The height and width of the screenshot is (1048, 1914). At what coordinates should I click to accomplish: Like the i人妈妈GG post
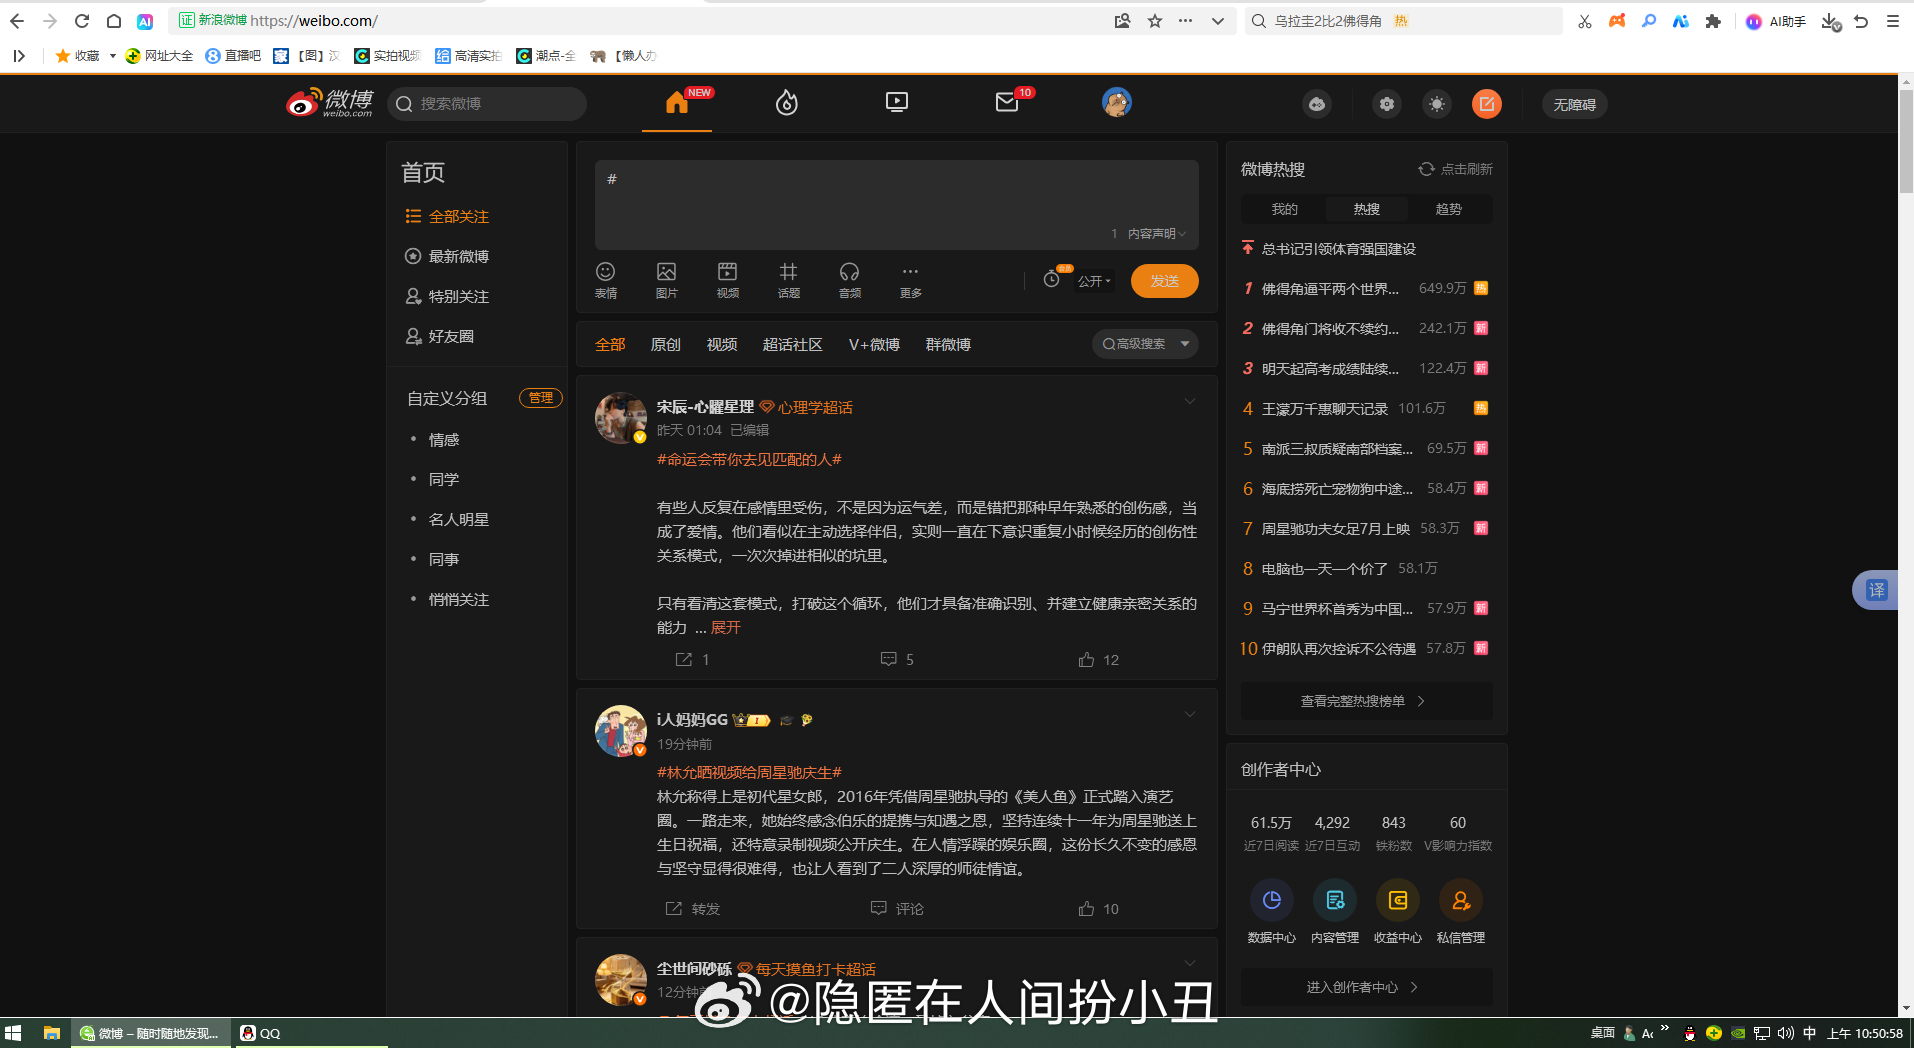click(x=1099, y=909)
